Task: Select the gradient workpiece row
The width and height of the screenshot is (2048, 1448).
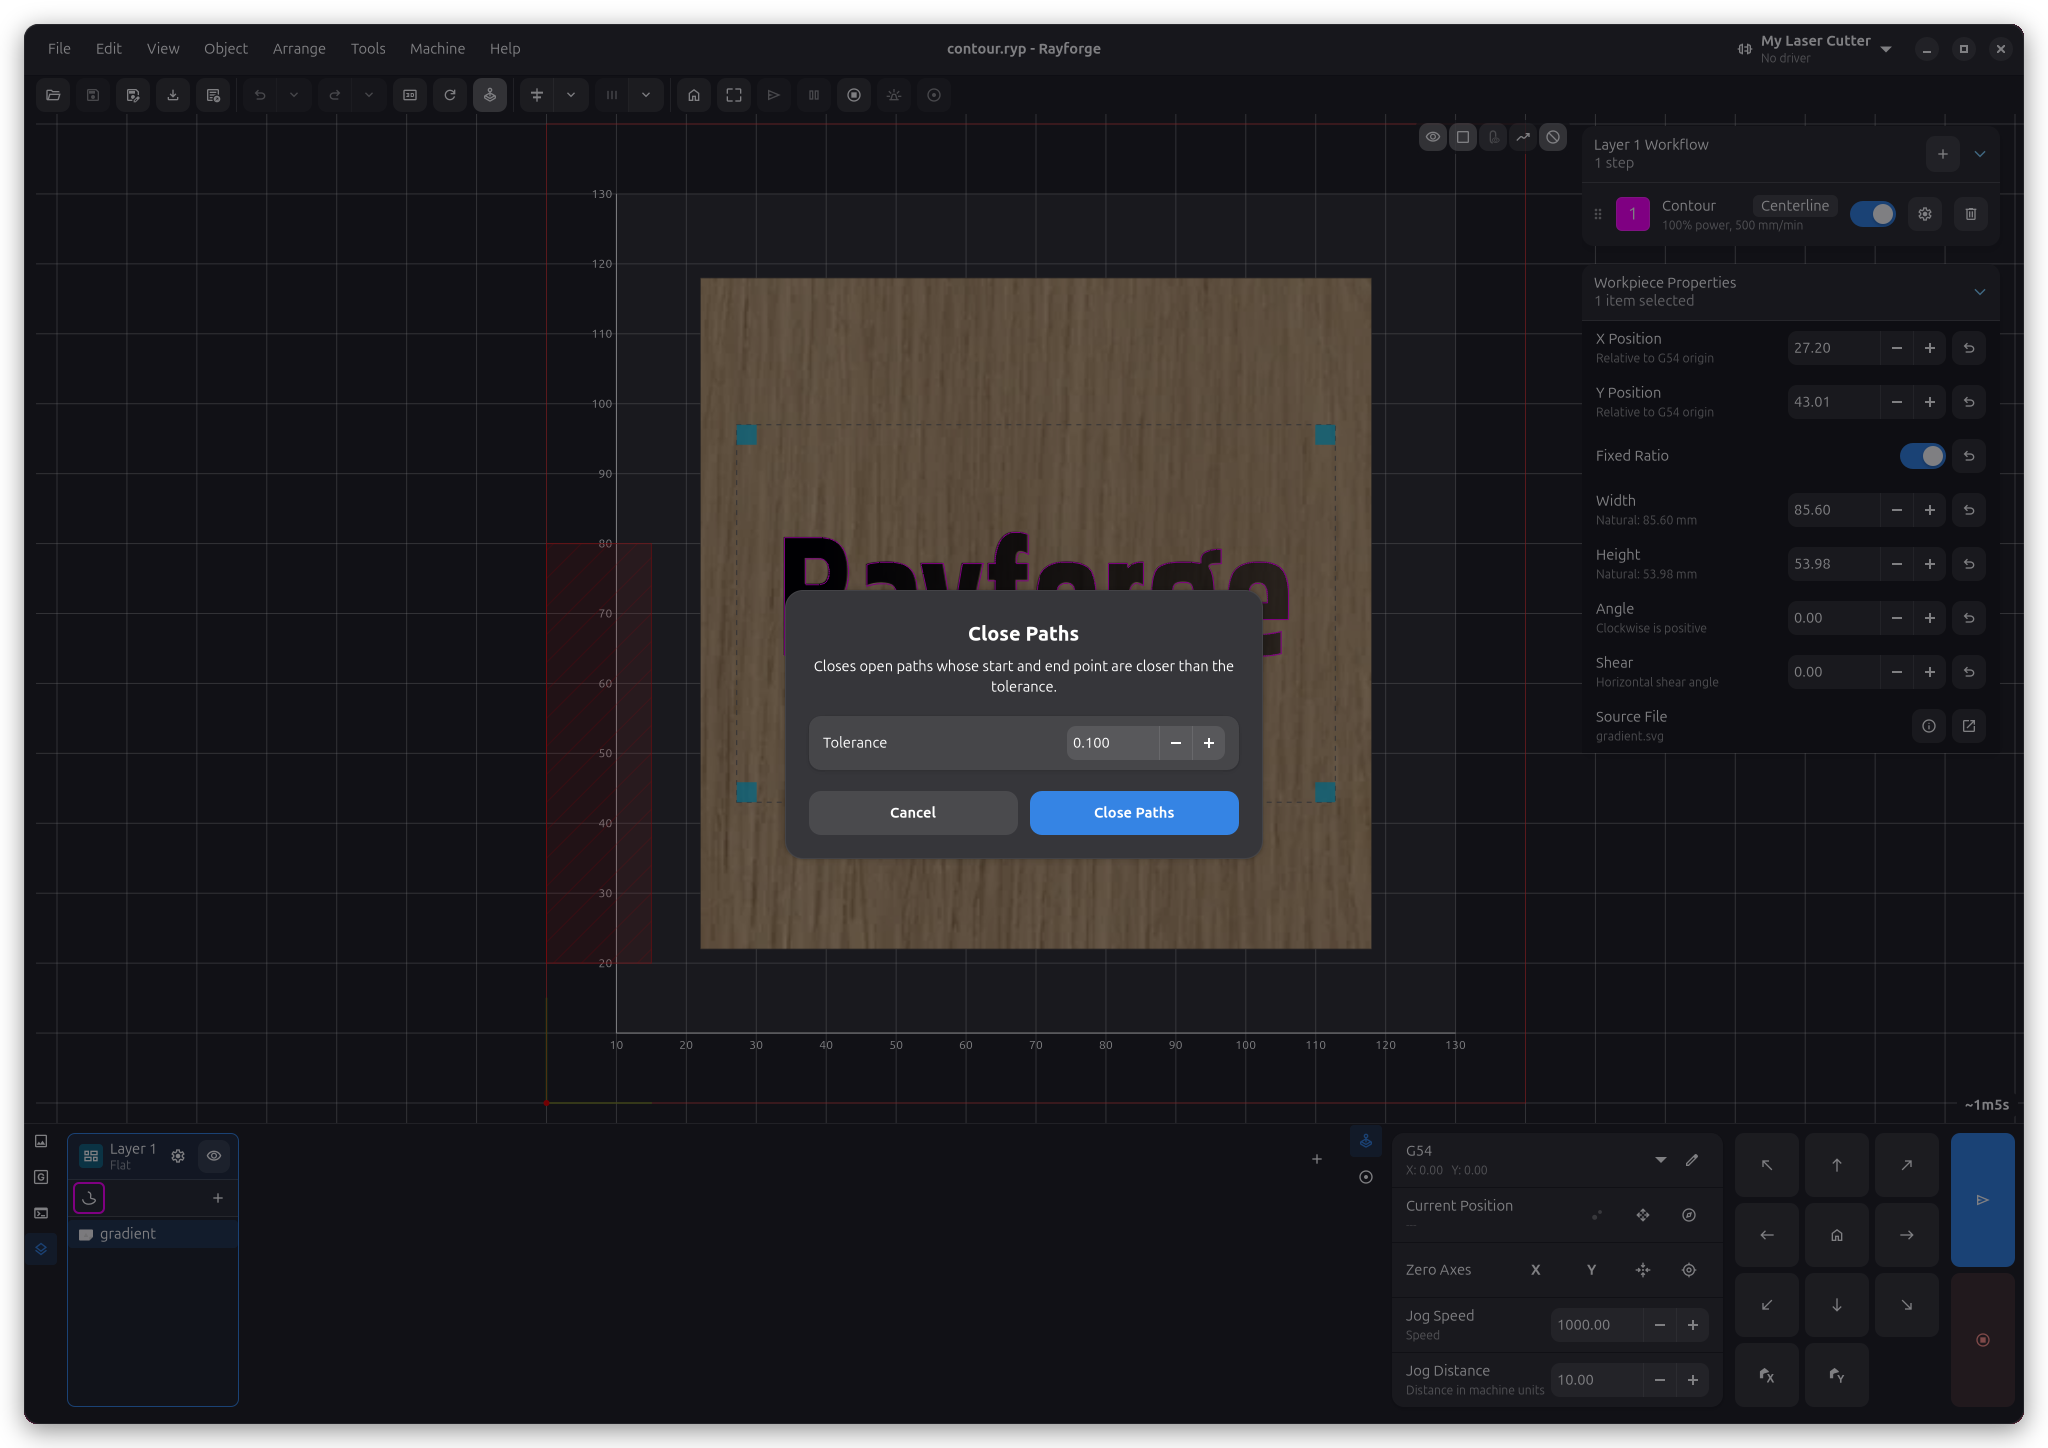Action: (153, 1234)
